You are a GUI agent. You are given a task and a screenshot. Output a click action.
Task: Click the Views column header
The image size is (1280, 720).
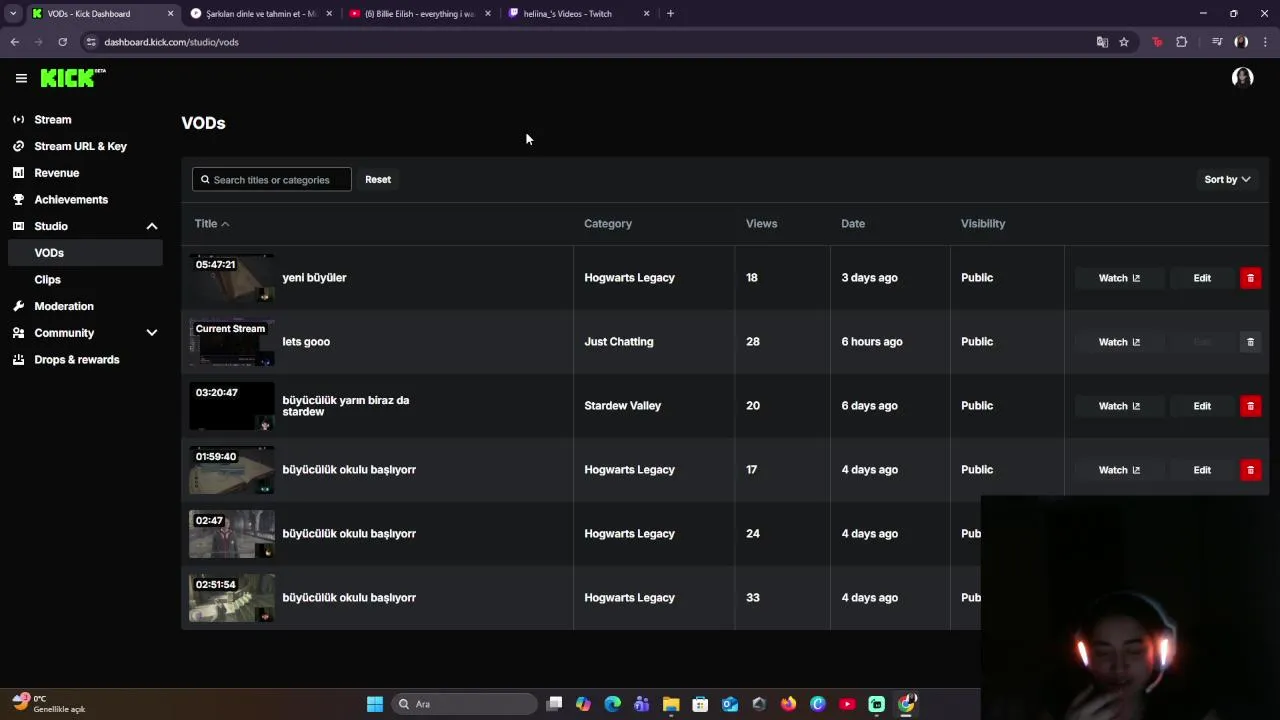tap(761, 224)
